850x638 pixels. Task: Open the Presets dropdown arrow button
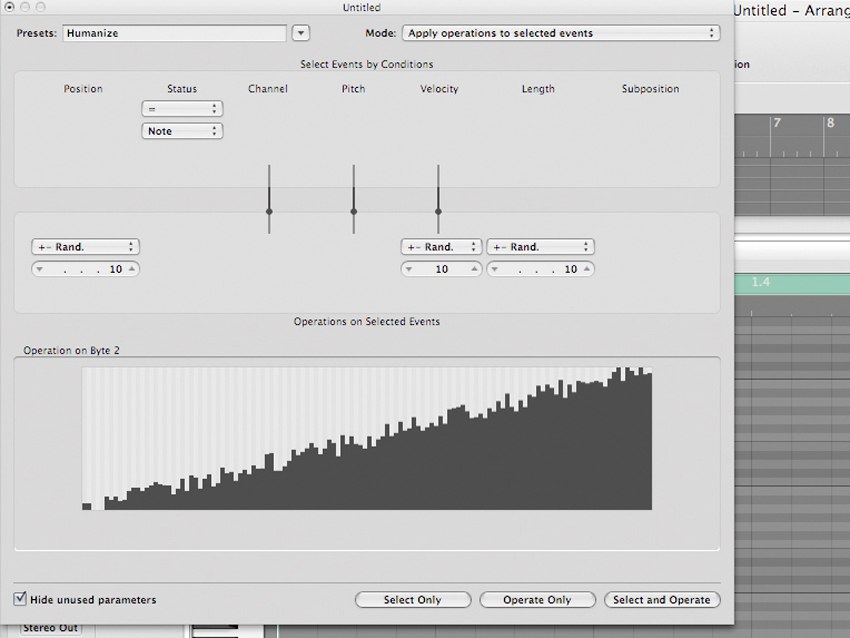pos(301,33)
